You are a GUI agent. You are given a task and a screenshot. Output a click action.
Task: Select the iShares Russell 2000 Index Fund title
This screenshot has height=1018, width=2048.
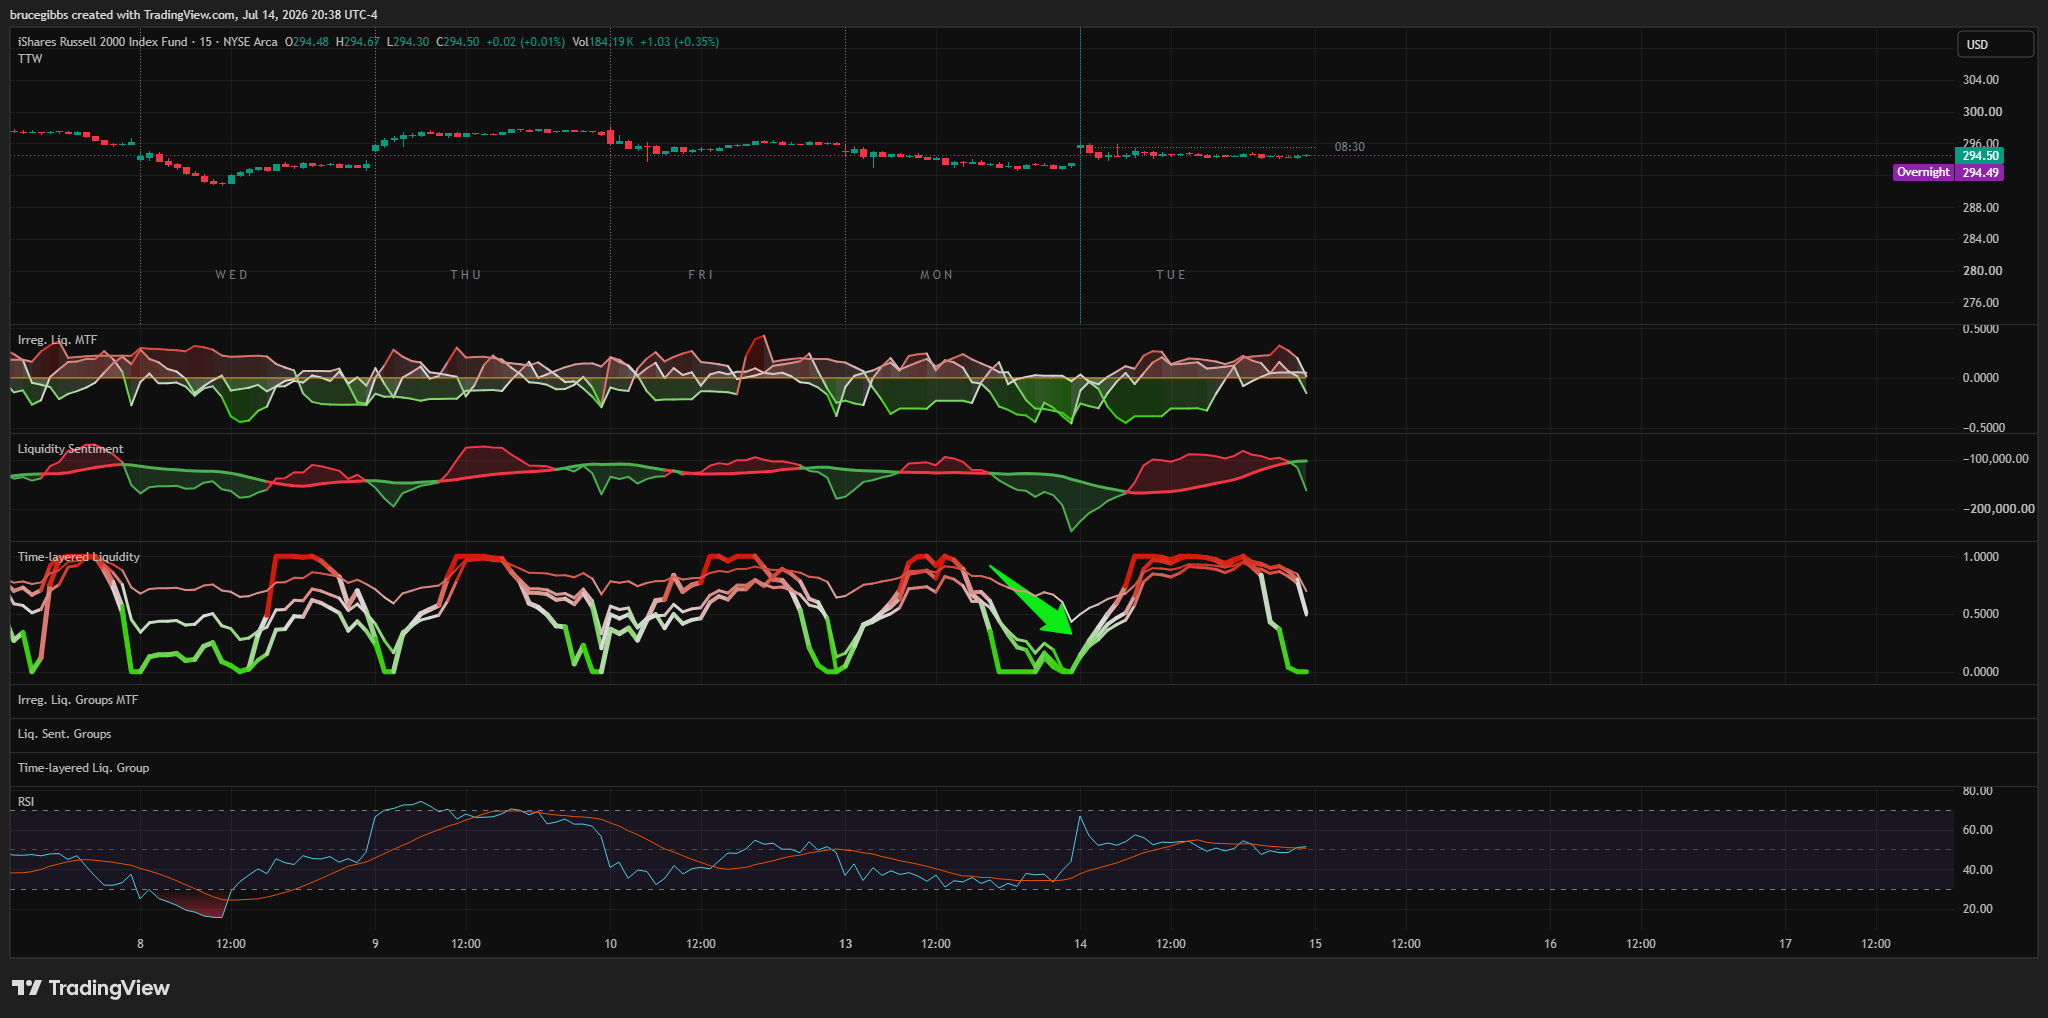click(x=103, y=42)
